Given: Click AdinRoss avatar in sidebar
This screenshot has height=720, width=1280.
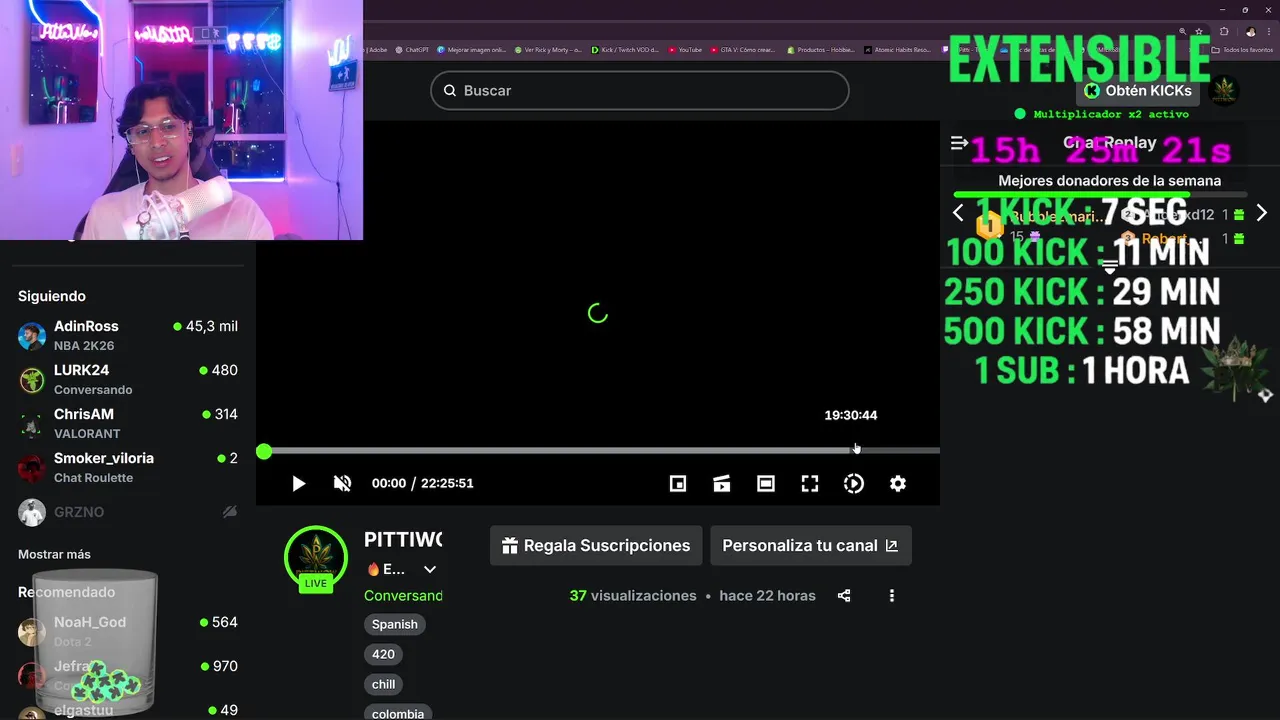Looking at the screenshot, I should [x=32, y=336].
